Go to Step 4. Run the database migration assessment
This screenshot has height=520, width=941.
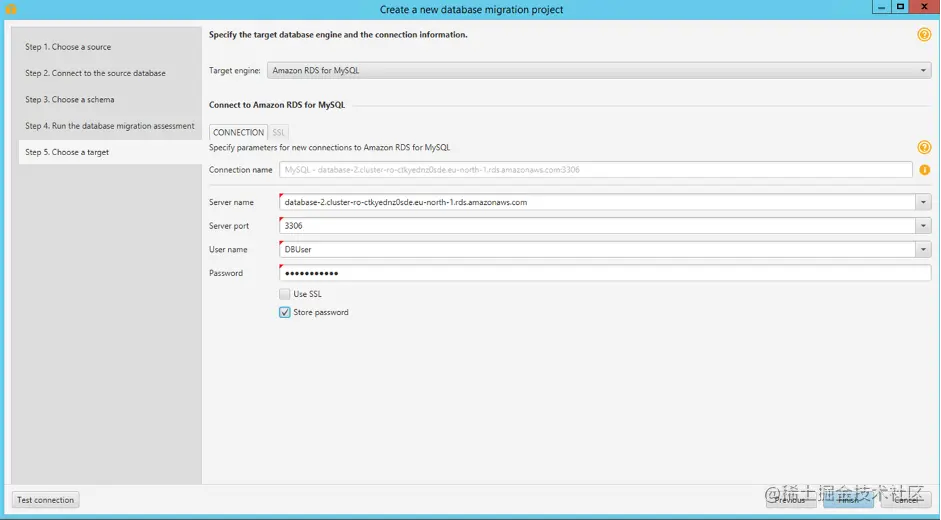coord(110,126)
